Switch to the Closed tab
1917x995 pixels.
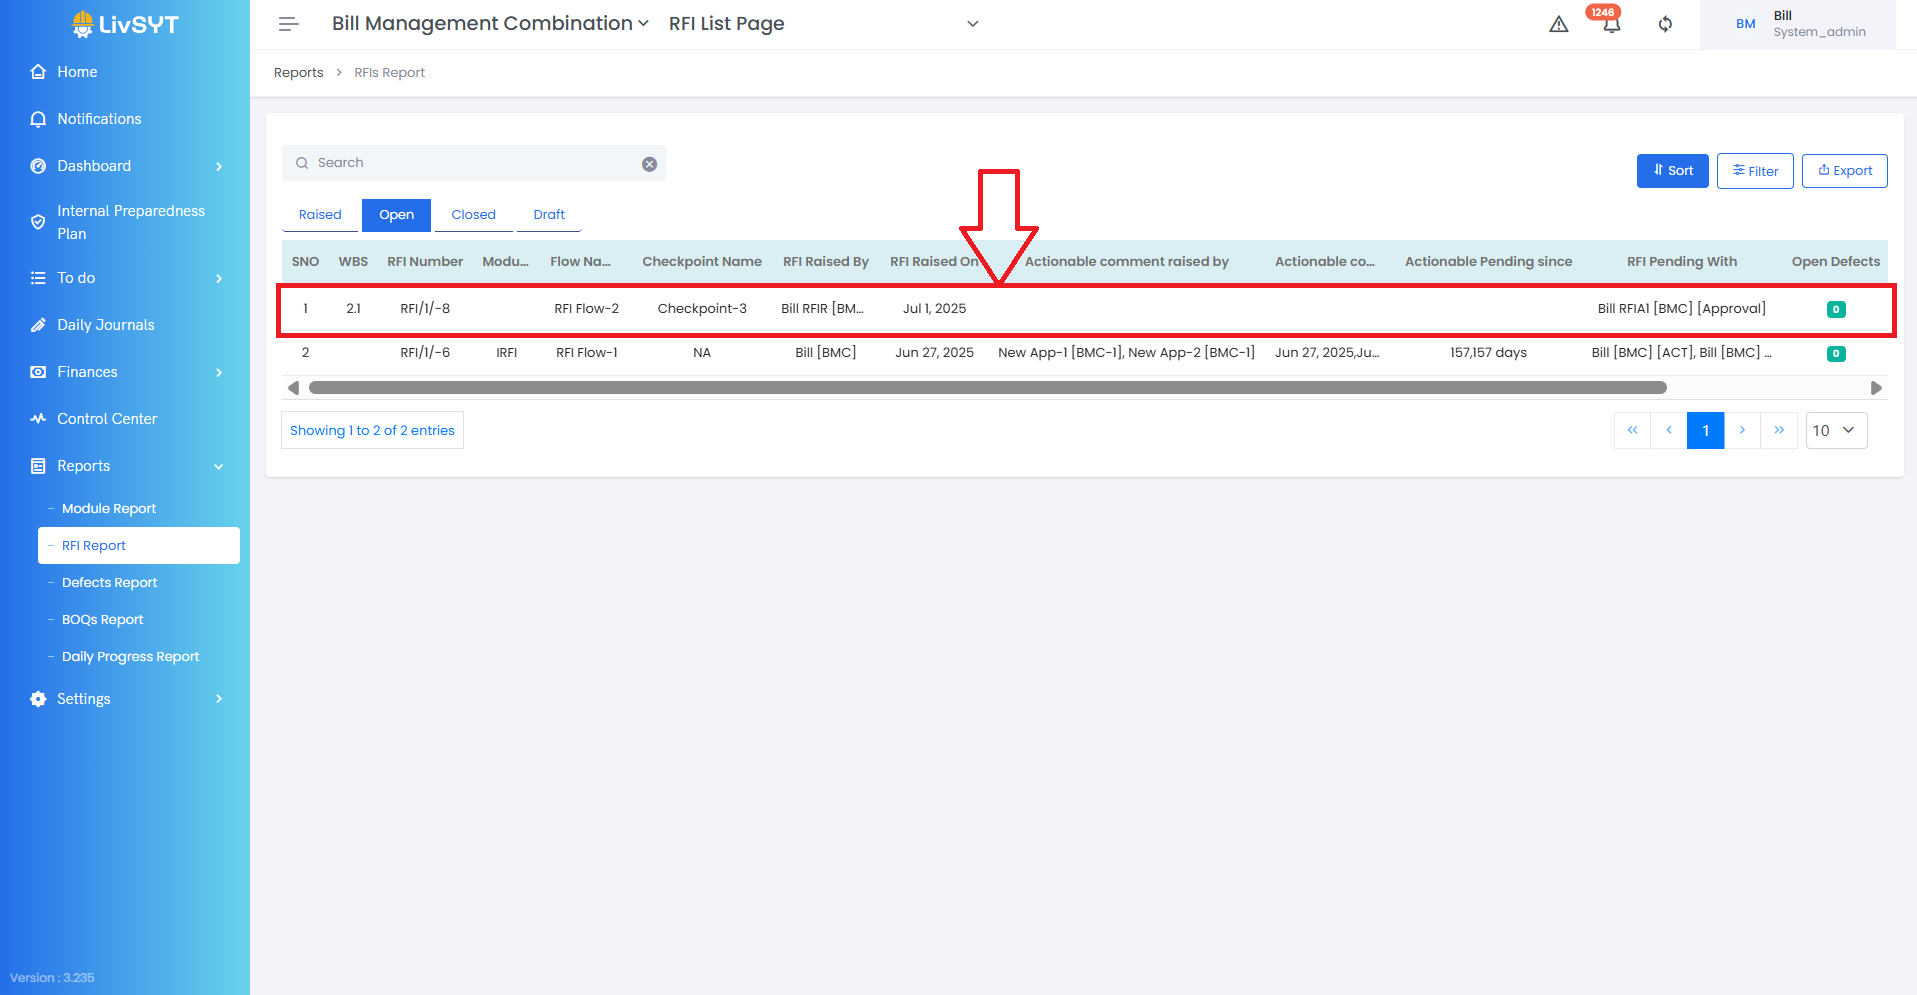473,215
